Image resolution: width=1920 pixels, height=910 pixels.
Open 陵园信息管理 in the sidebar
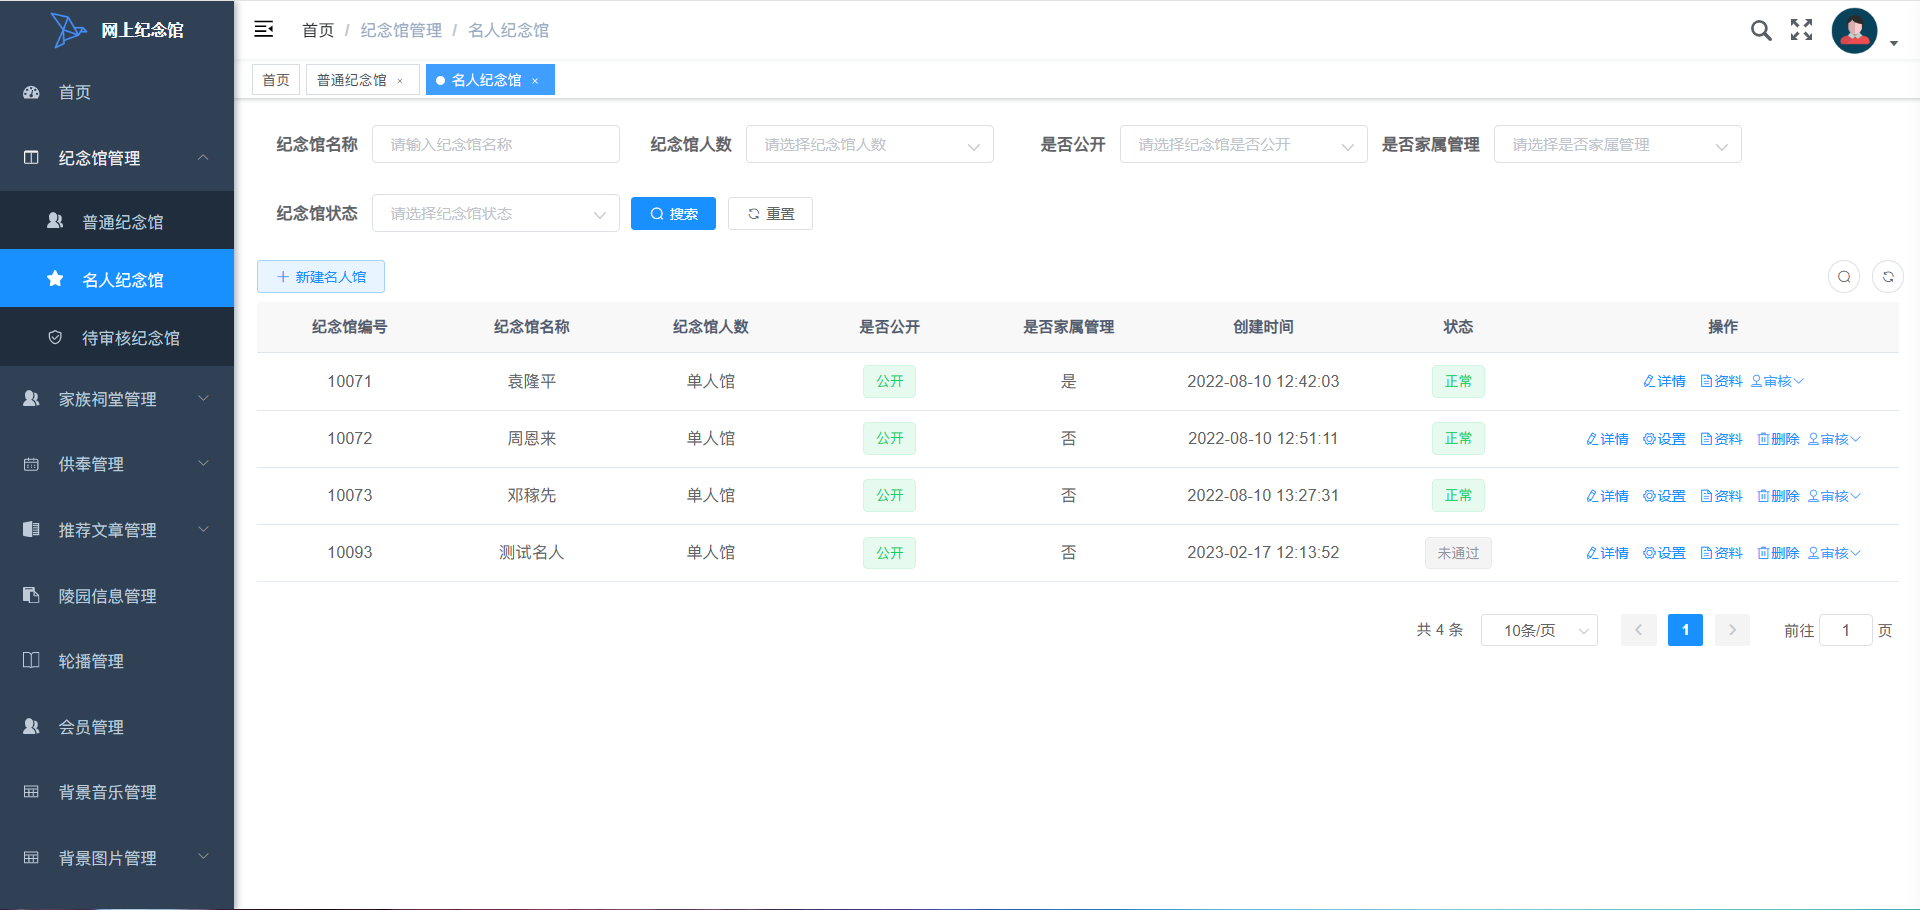click(117, 596)
